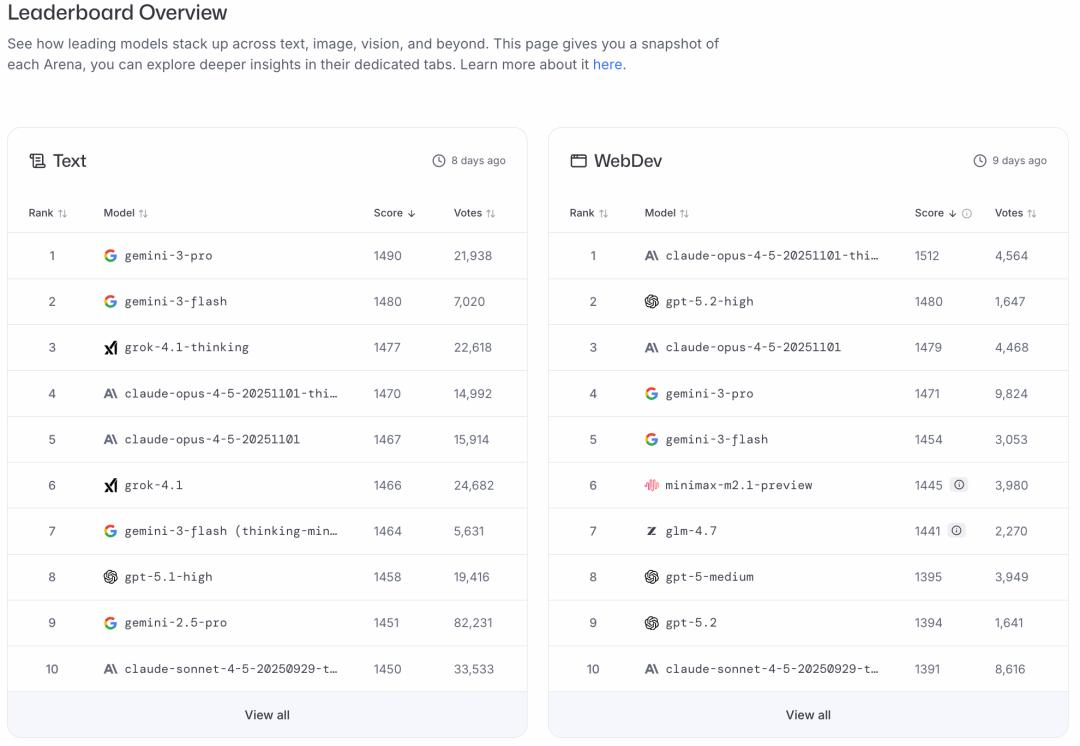Open the 'here' learn more link
This screenshot has width=1080, height=746.
(x=607, y=65)
